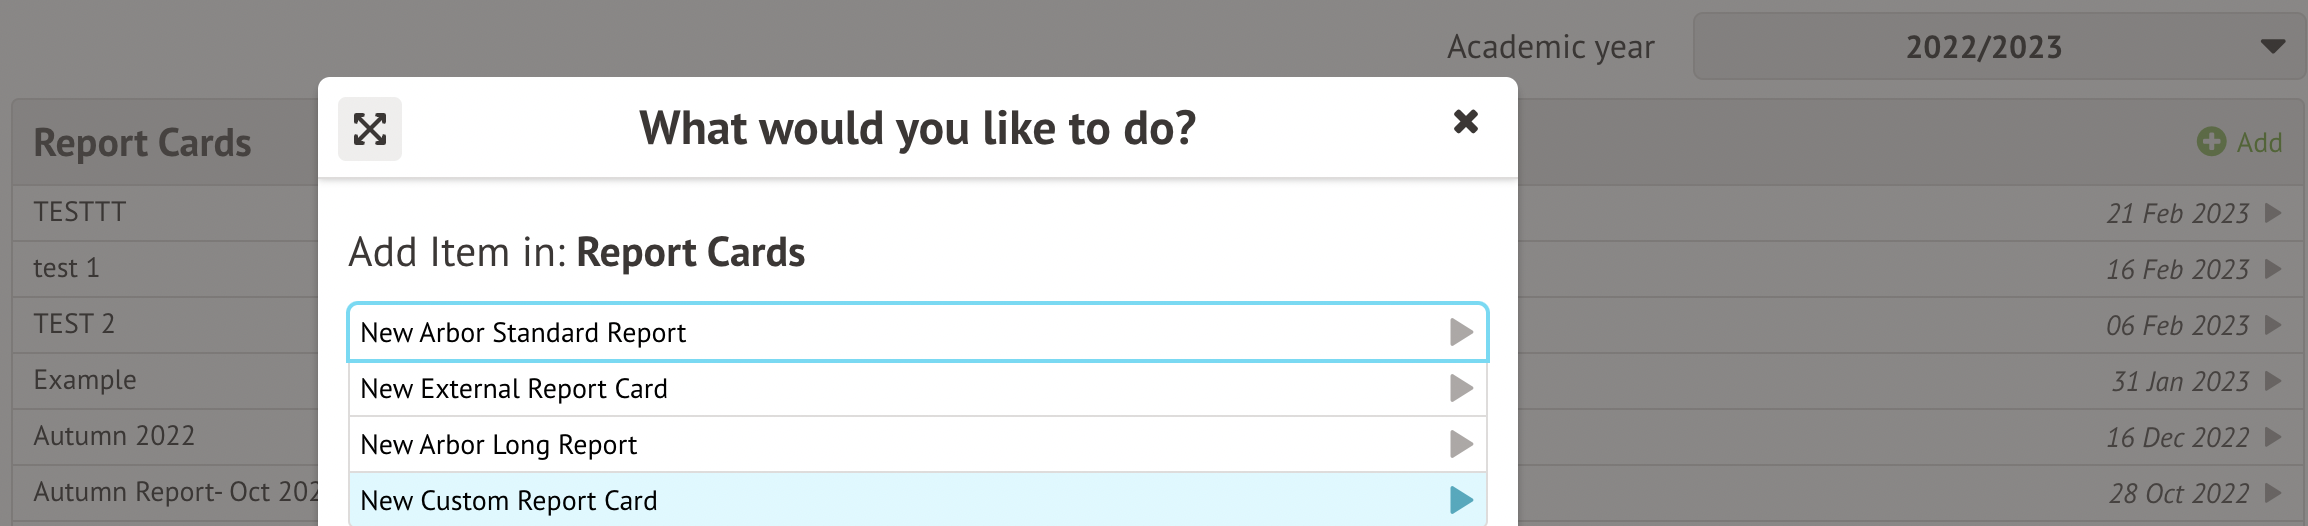Select New External Report Card option
Screen dimensions: 2308x526
coord(514,388)
